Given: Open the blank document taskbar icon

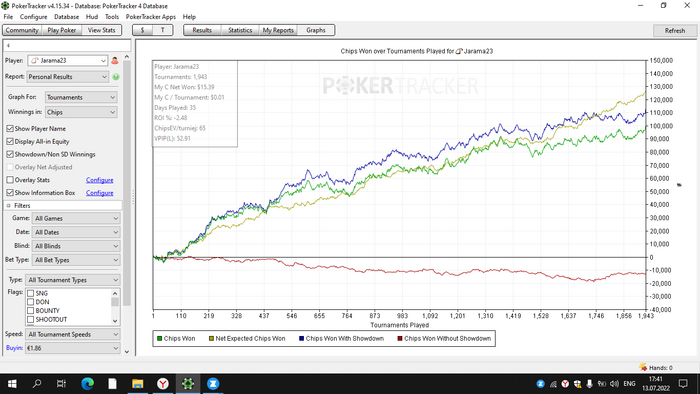Looking at the screenshot, I should coord(112,383).
